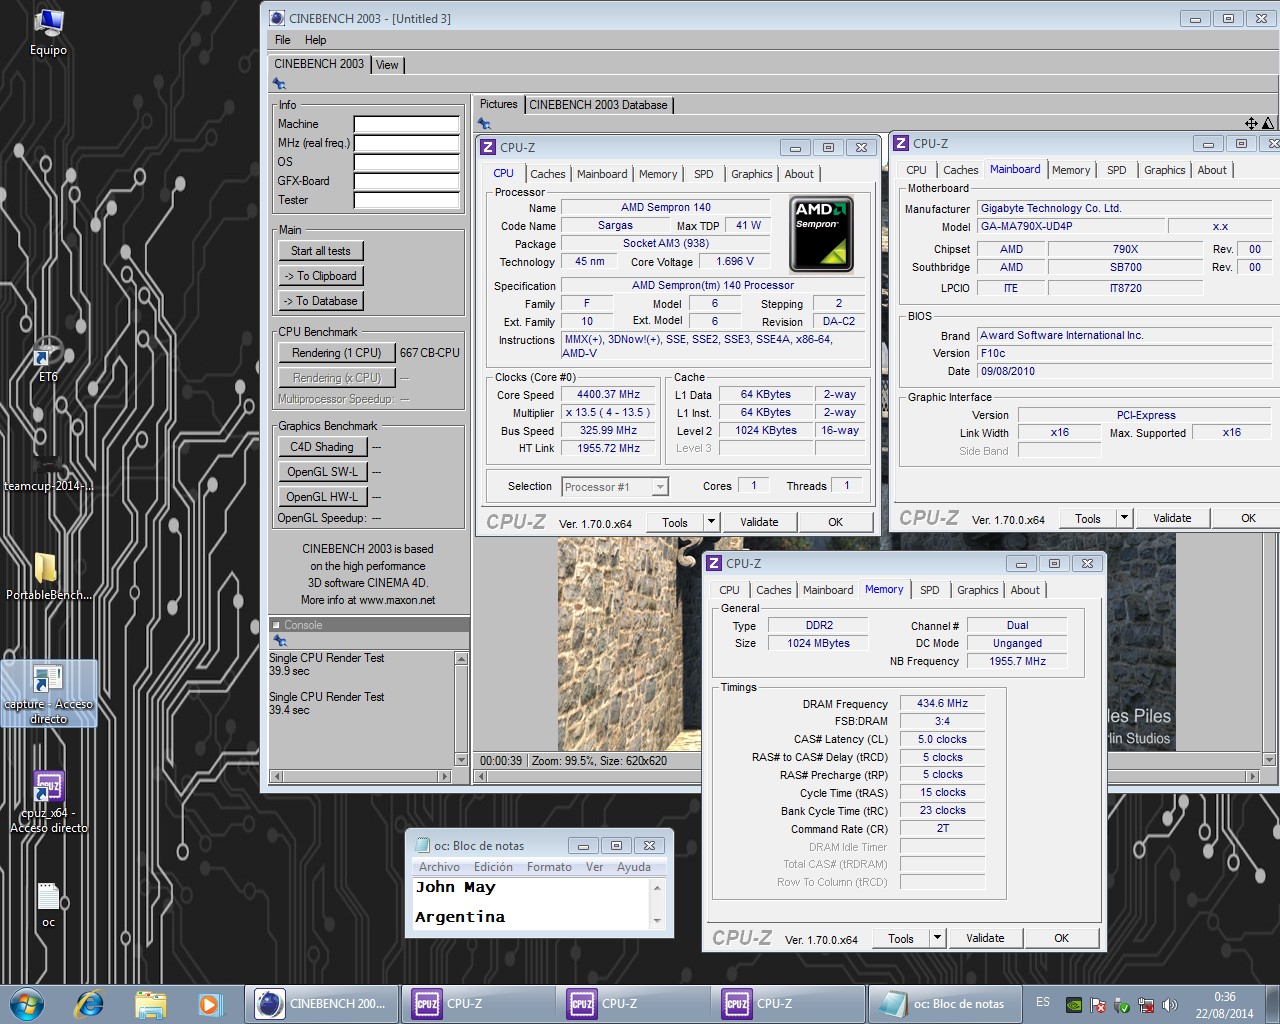This screenshot has height=1024, width=1280.
Task: Open Caches tab in CPU-Z CPU window
Action: tap(548, 174)
